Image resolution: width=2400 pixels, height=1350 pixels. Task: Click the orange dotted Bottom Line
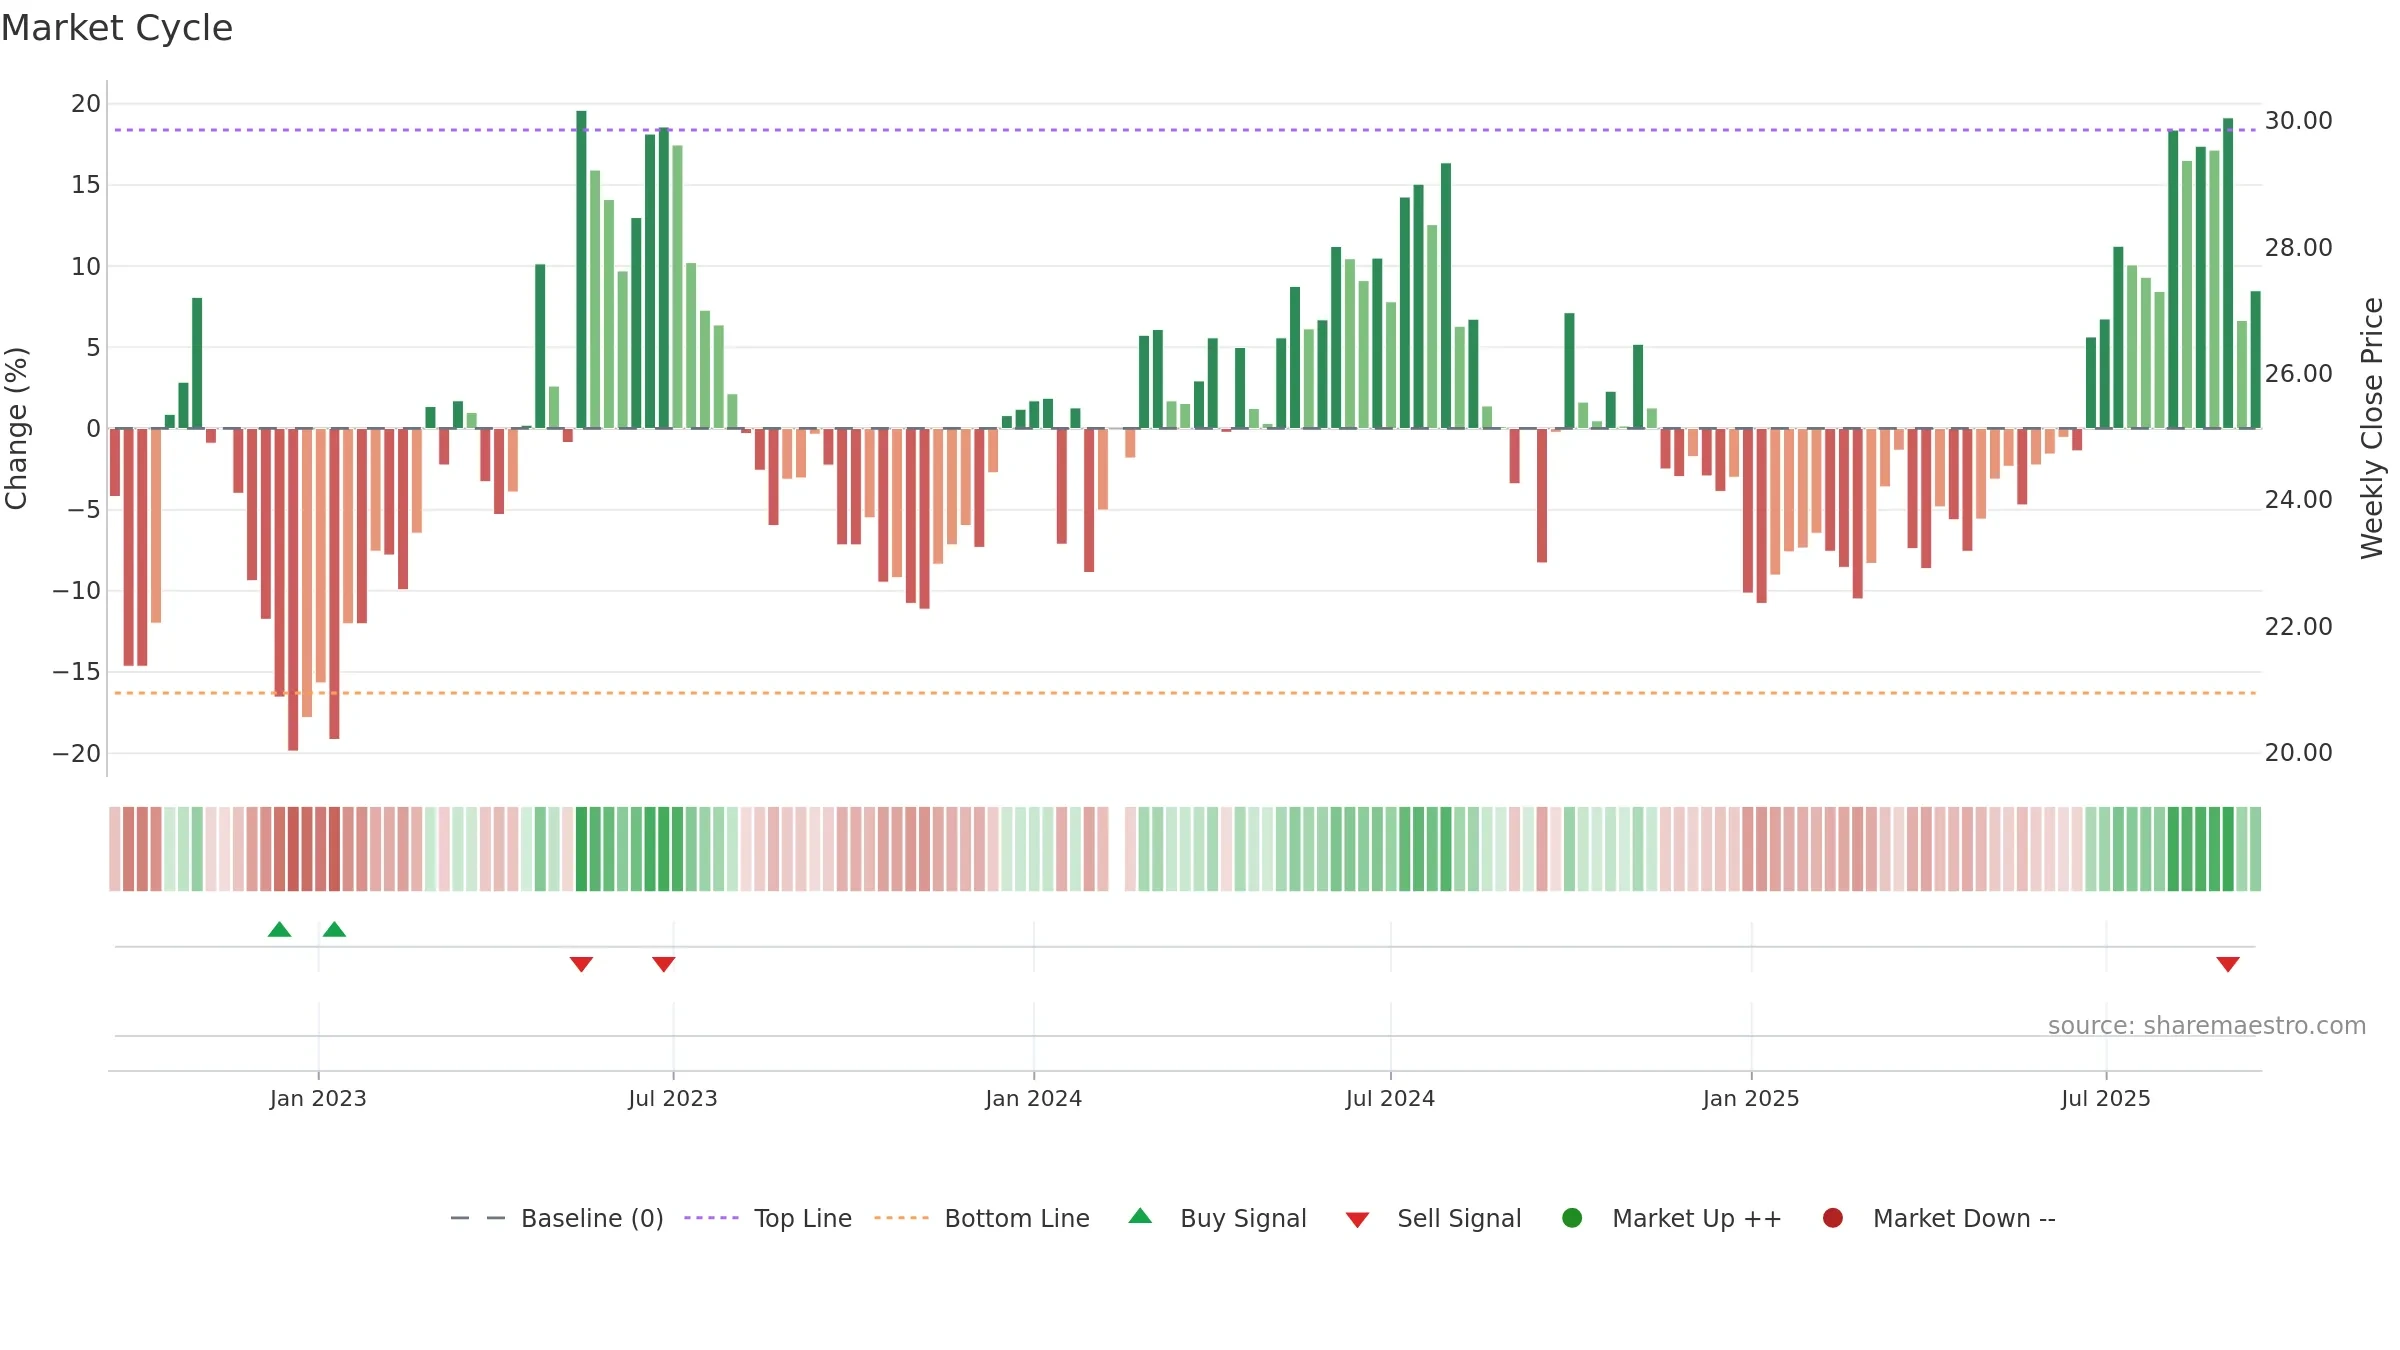[1185, 693]
